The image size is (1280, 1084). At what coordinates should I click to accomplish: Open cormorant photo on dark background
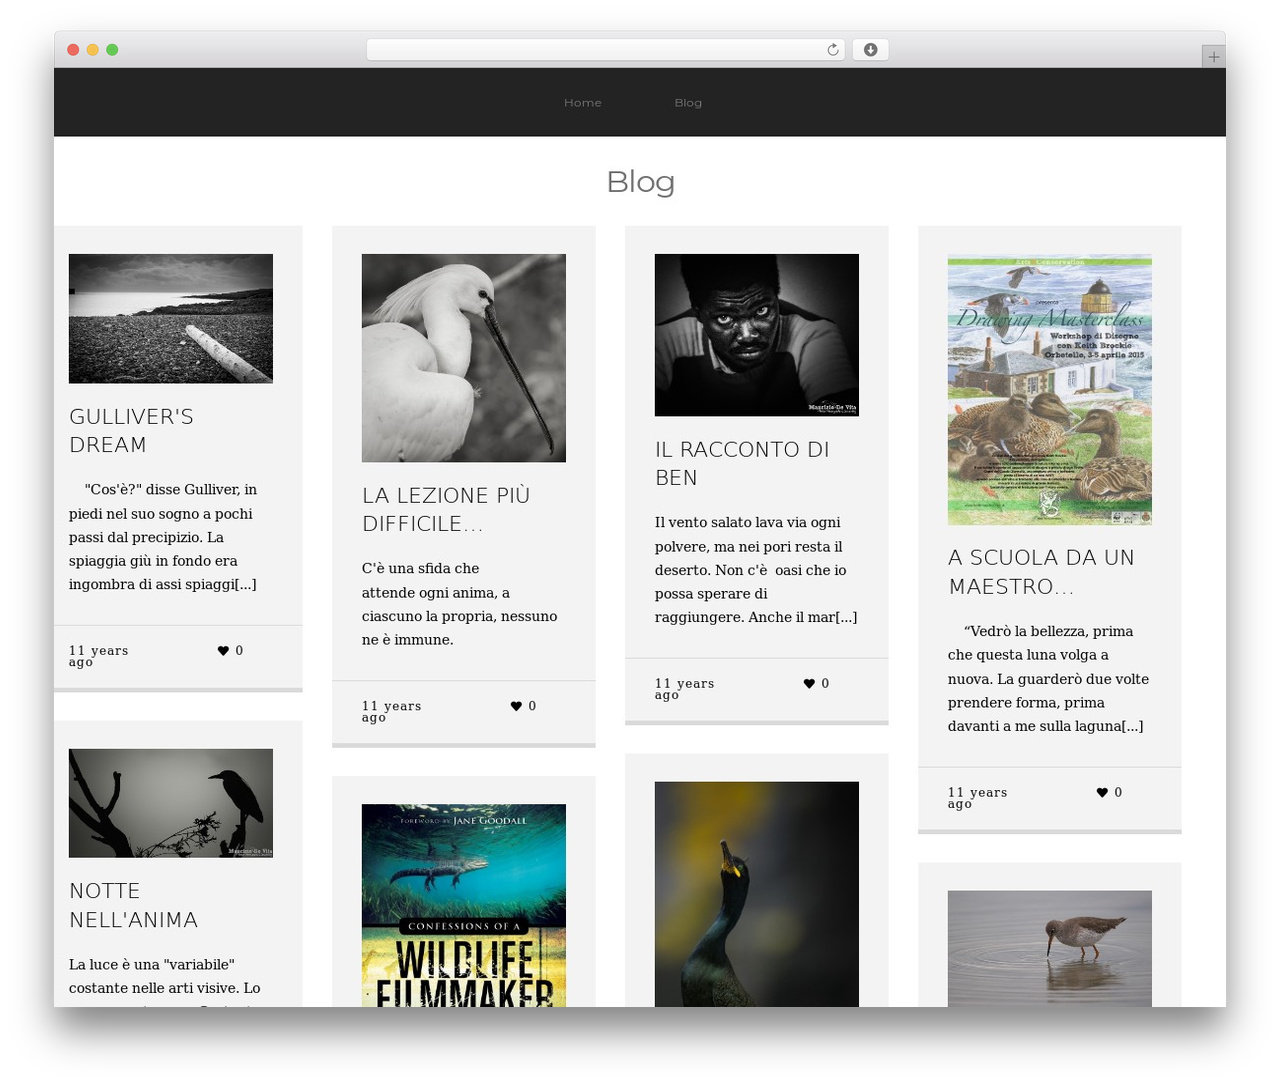(x=757, y=894)
